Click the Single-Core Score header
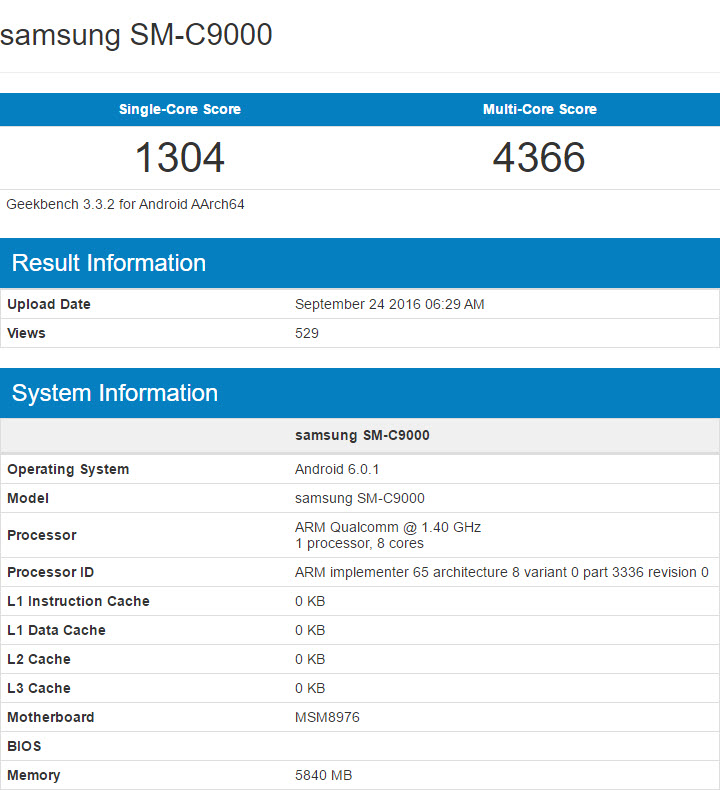Screen dimensions: 720x790 click(180, 109)
